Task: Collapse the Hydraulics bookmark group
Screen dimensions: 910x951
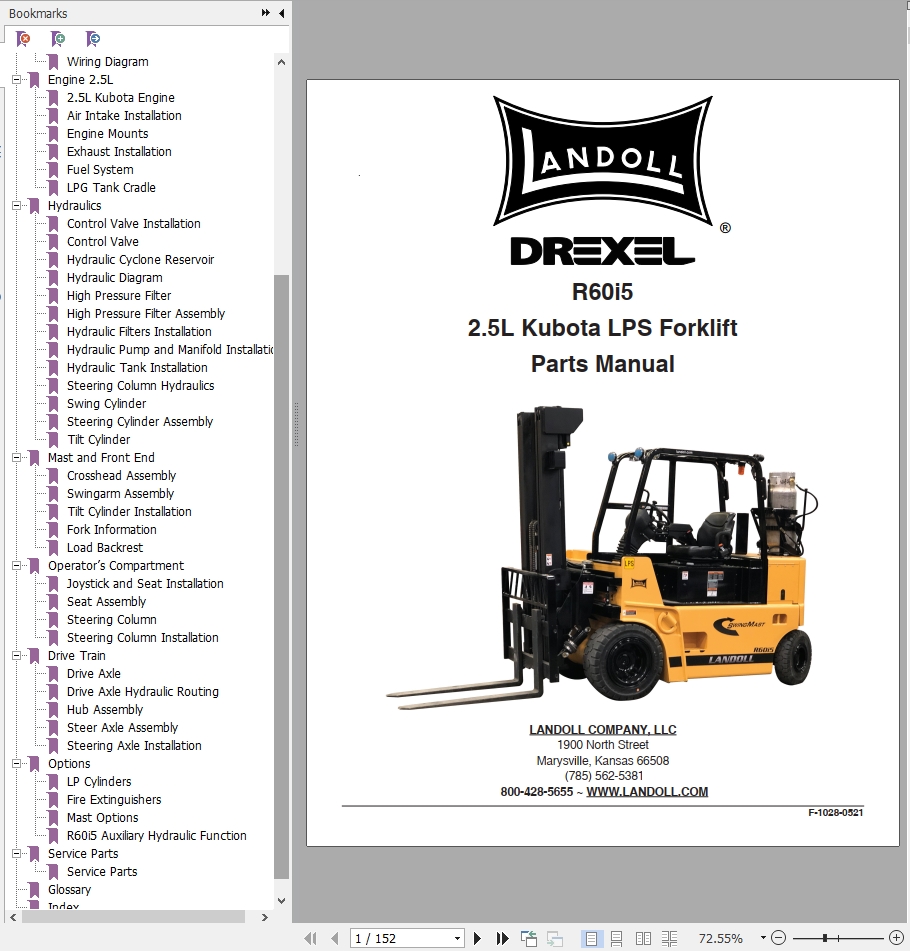Action: pyautogui.click(x=16, y=206)
